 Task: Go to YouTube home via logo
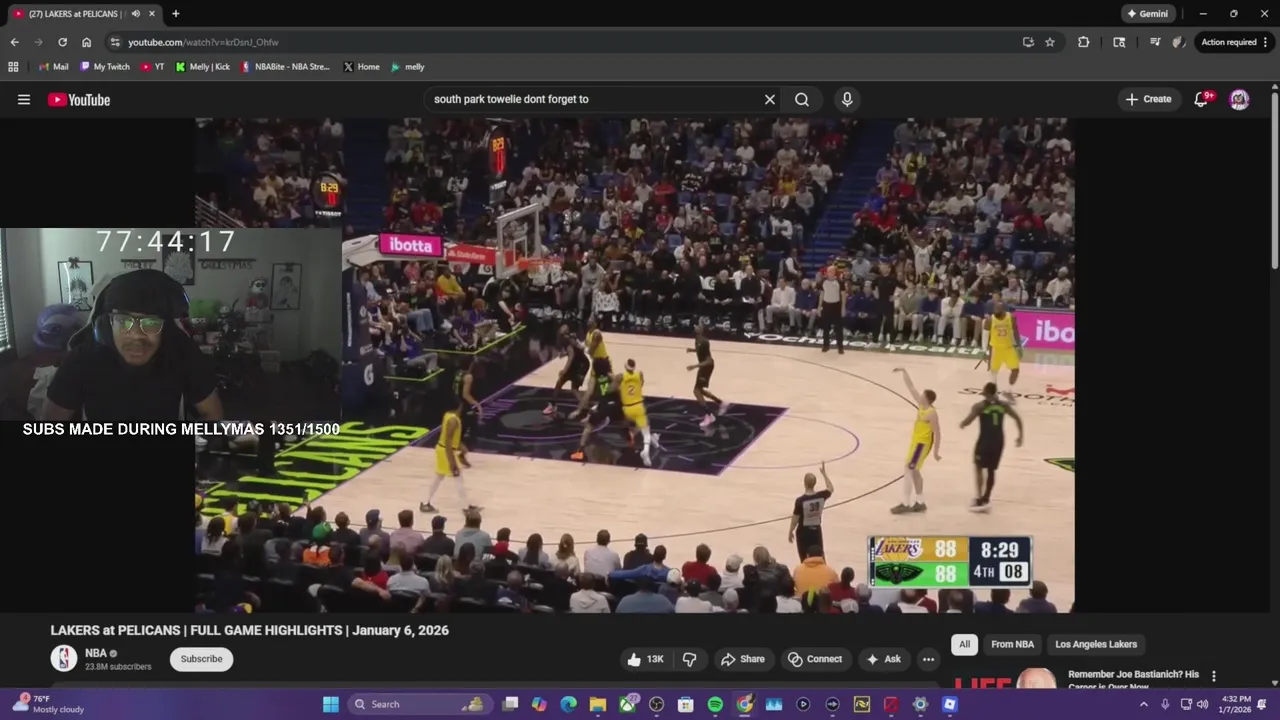[x=79, y=99]
